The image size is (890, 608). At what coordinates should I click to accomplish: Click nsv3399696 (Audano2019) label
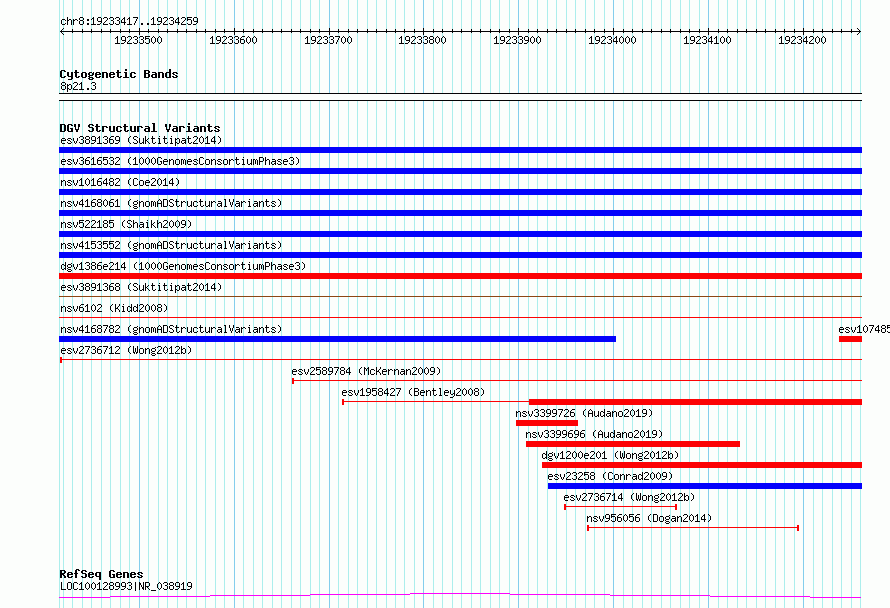[594, 434]
